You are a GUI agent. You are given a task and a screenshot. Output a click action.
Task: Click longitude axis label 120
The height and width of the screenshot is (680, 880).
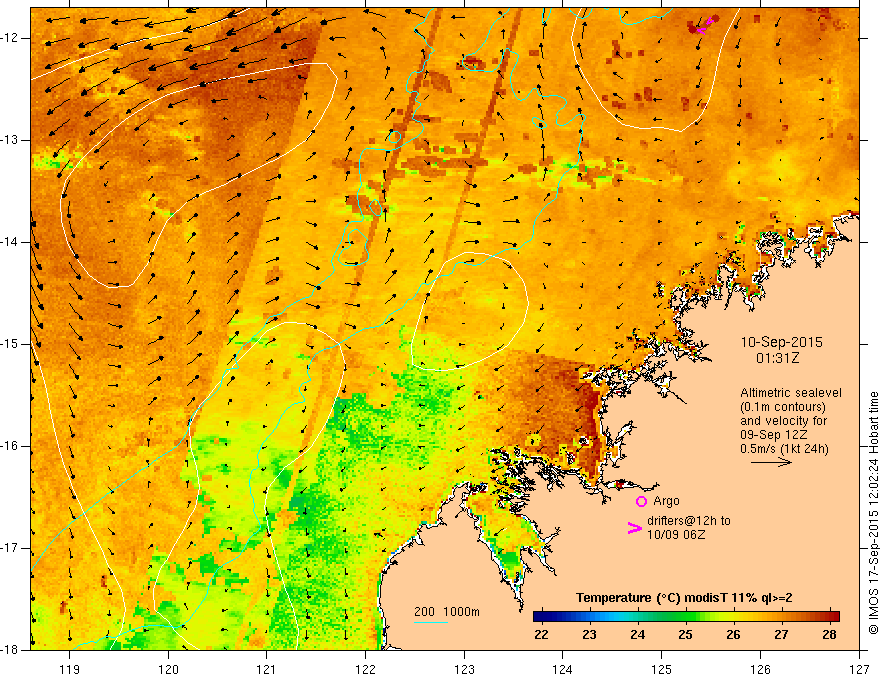(168, 669)
